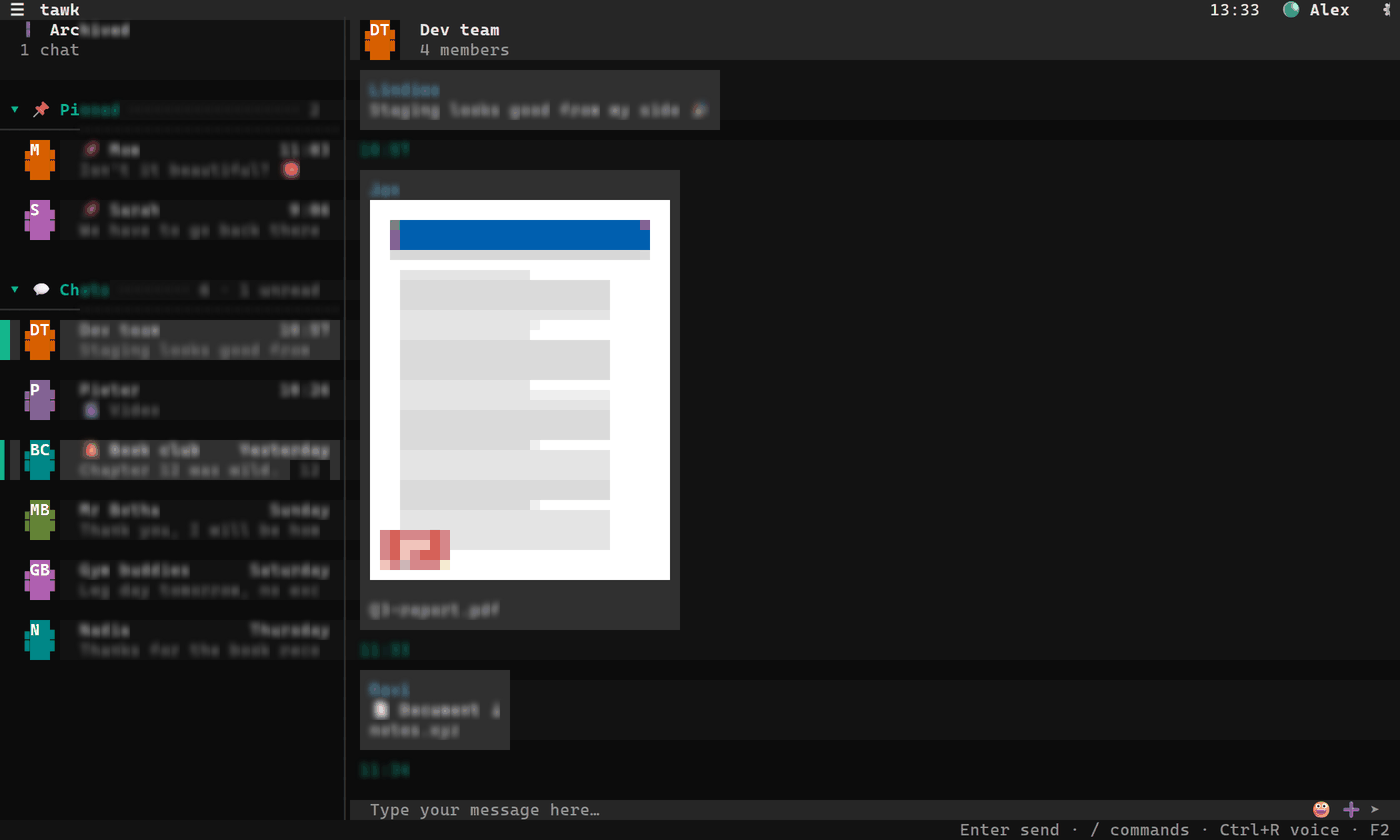
Task: Open the settings gear in top bar
Action: [x=1389, y=10]
